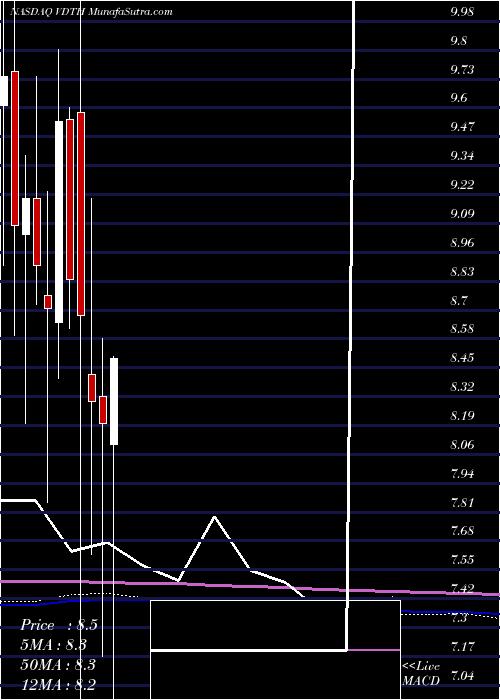Viewport: 500px width, 700px height.
Task: Select the 7.55 price axis label
Action: click(462, 559)
